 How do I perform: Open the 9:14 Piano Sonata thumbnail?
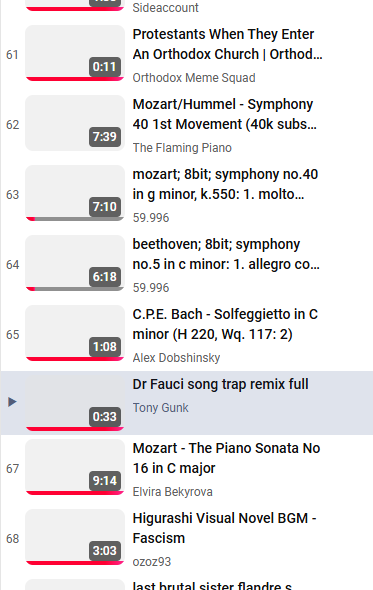pos(75,467)
